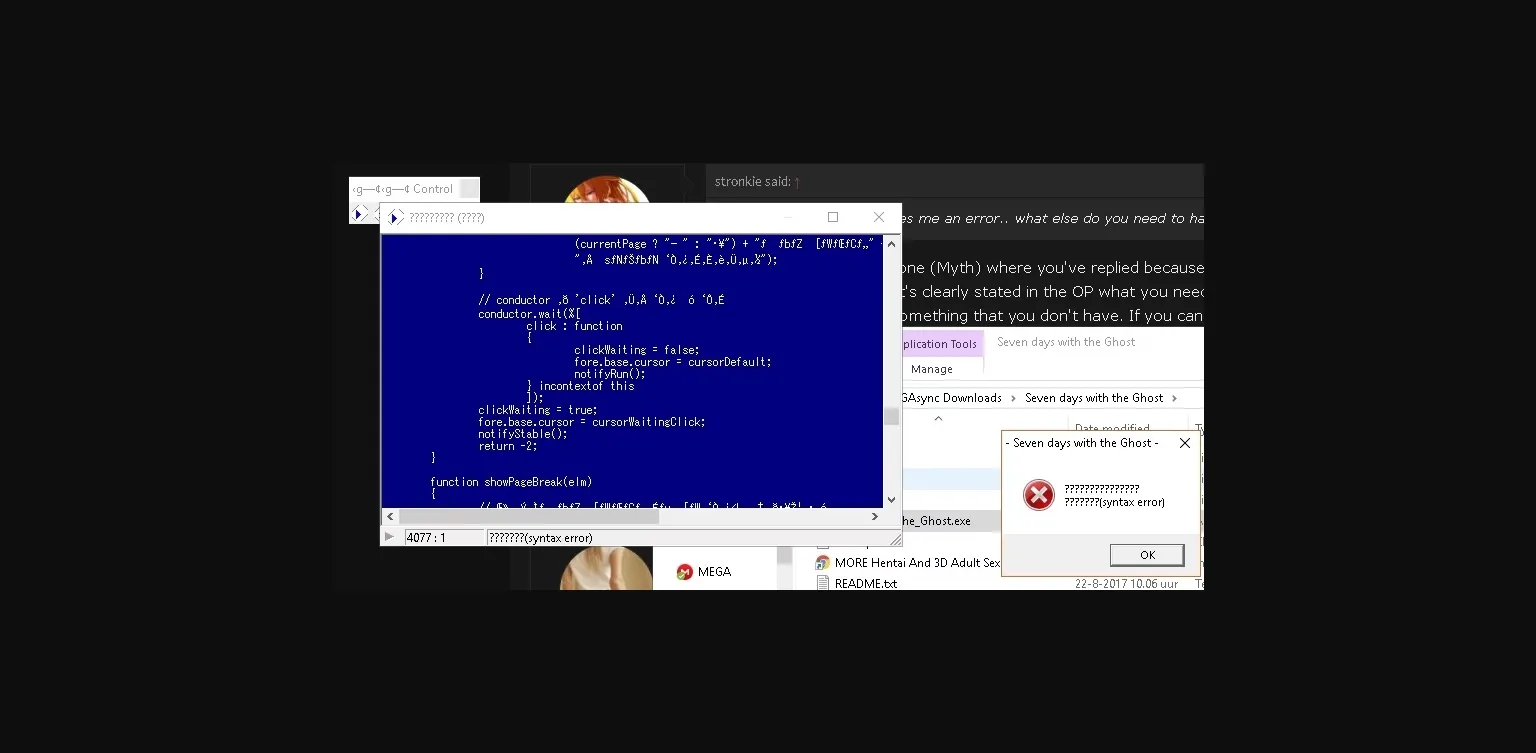Click the script editor title bar icon
The image size is (1536, 753).
(x=396, y=218)
